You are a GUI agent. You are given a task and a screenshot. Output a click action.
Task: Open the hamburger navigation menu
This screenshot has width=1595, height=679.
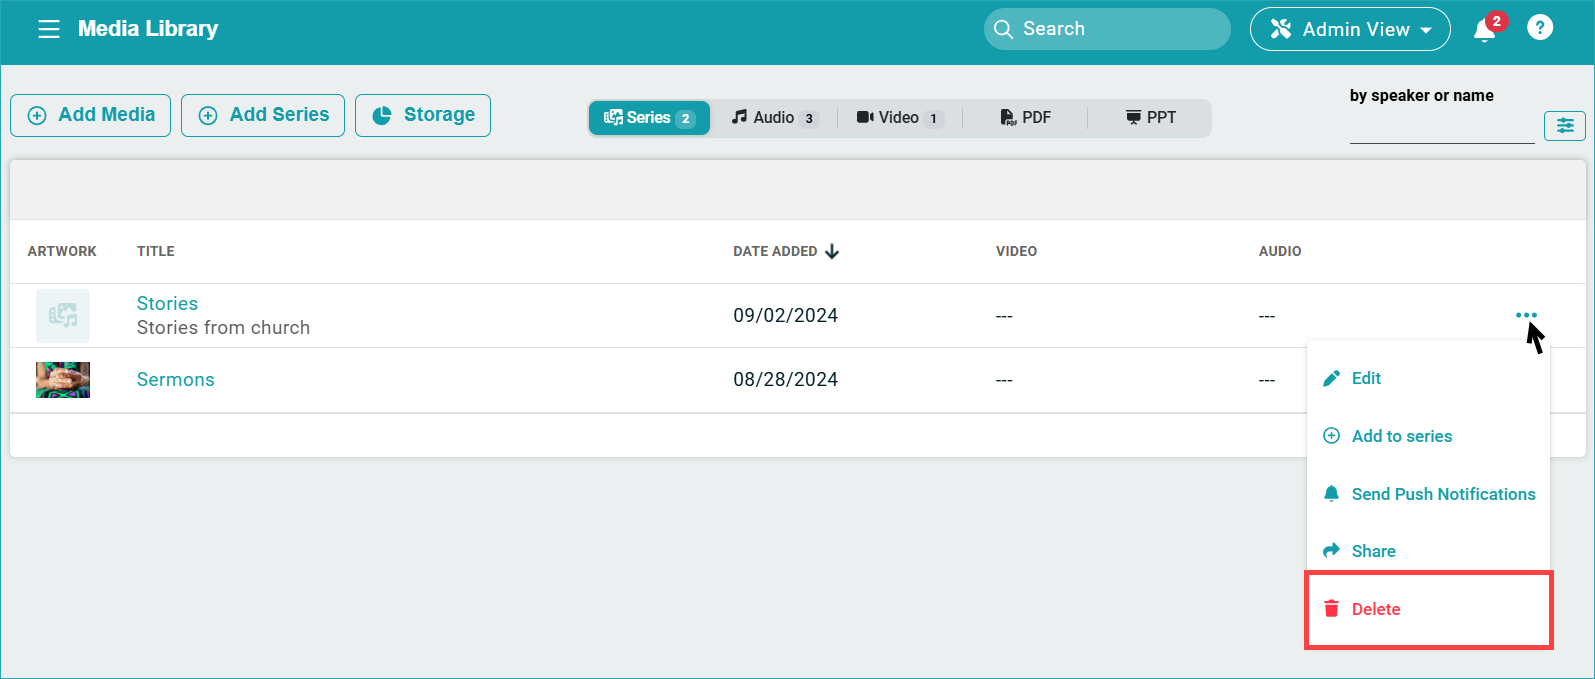(49, 29)
